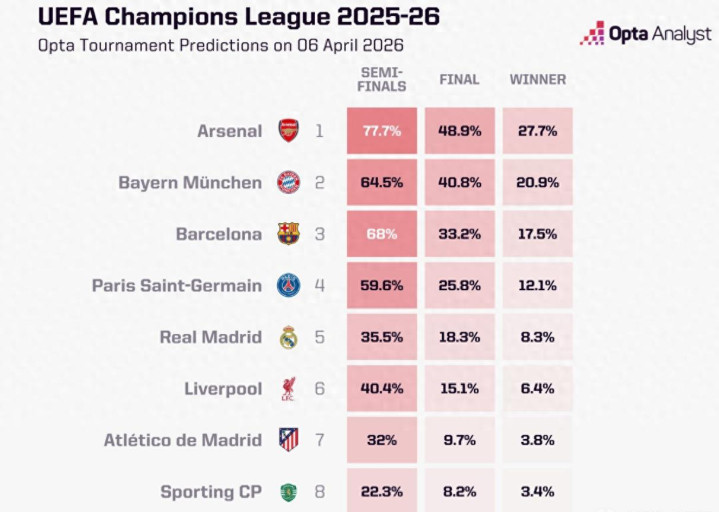The width and height of the screenshot is (719, 512).
Task: Click Barcelona's 68% semi-finals cell
Action: click(383, 234)
